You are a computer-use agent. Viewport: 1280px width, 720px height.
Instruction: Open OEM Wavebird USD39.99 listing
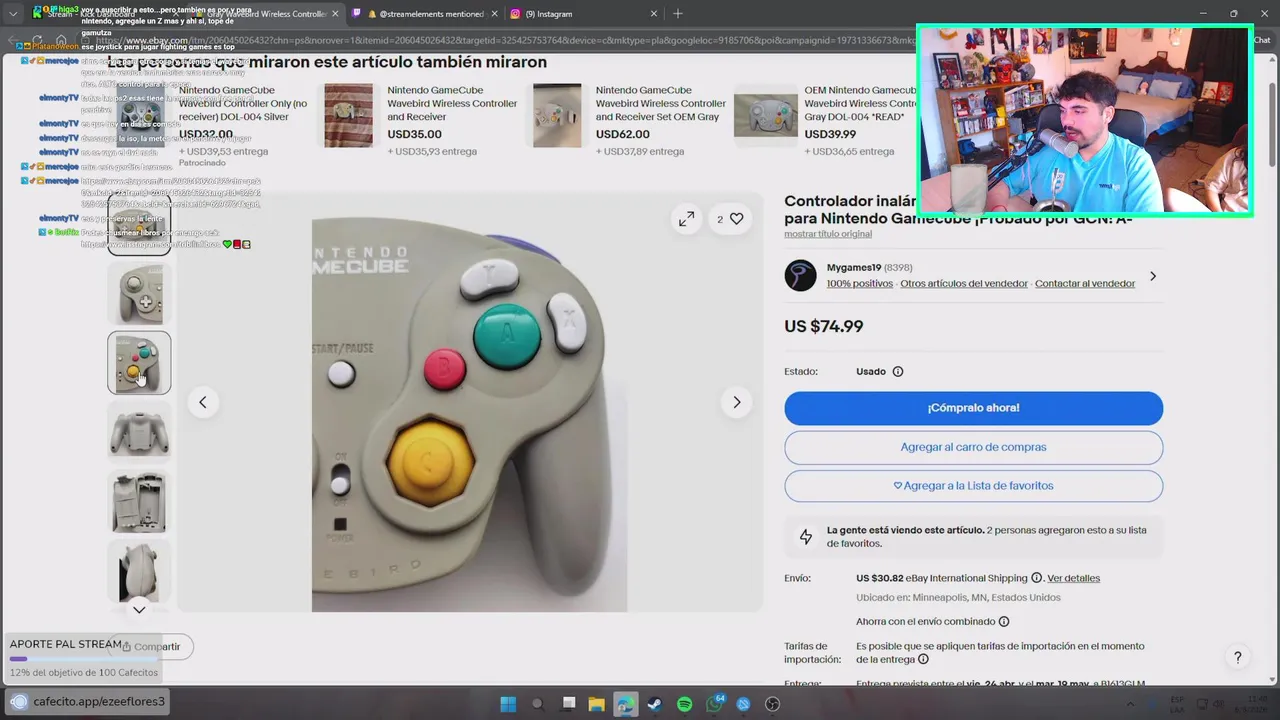[x=861, y=103]
